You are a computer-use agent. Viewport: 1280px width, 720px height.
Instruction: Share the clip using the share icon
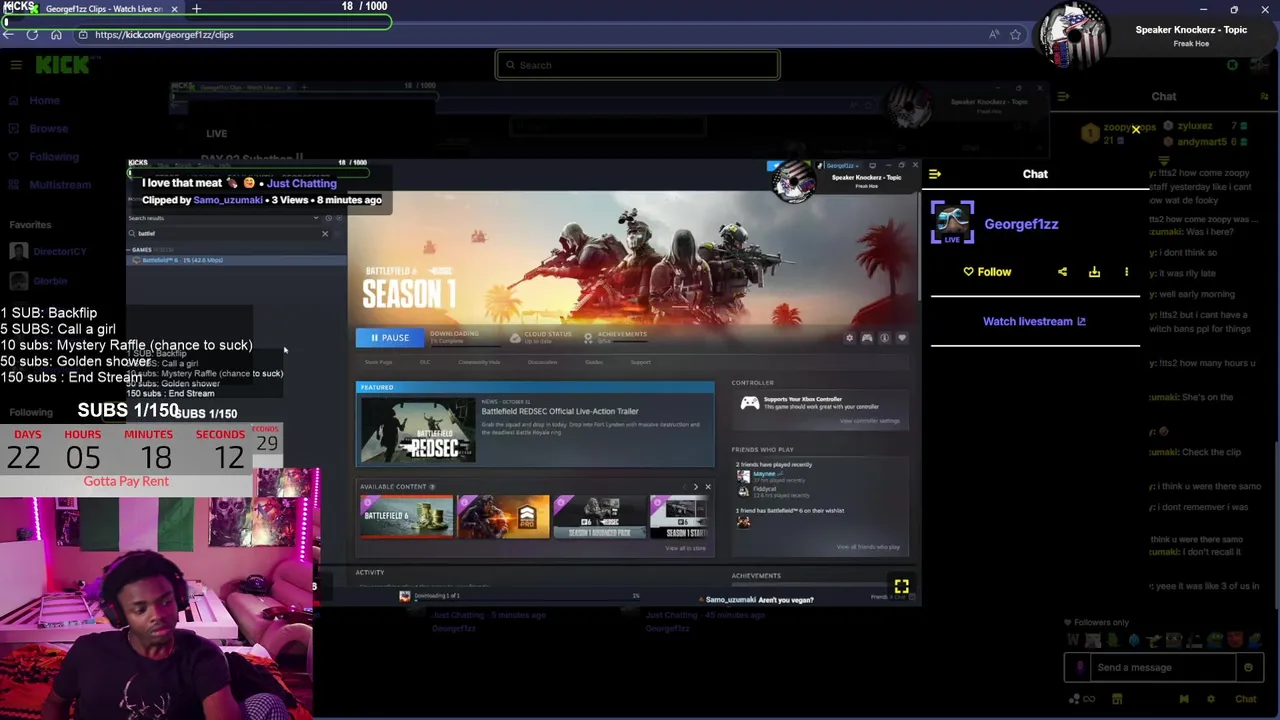pyautogui.click(x=1062, y=272)
